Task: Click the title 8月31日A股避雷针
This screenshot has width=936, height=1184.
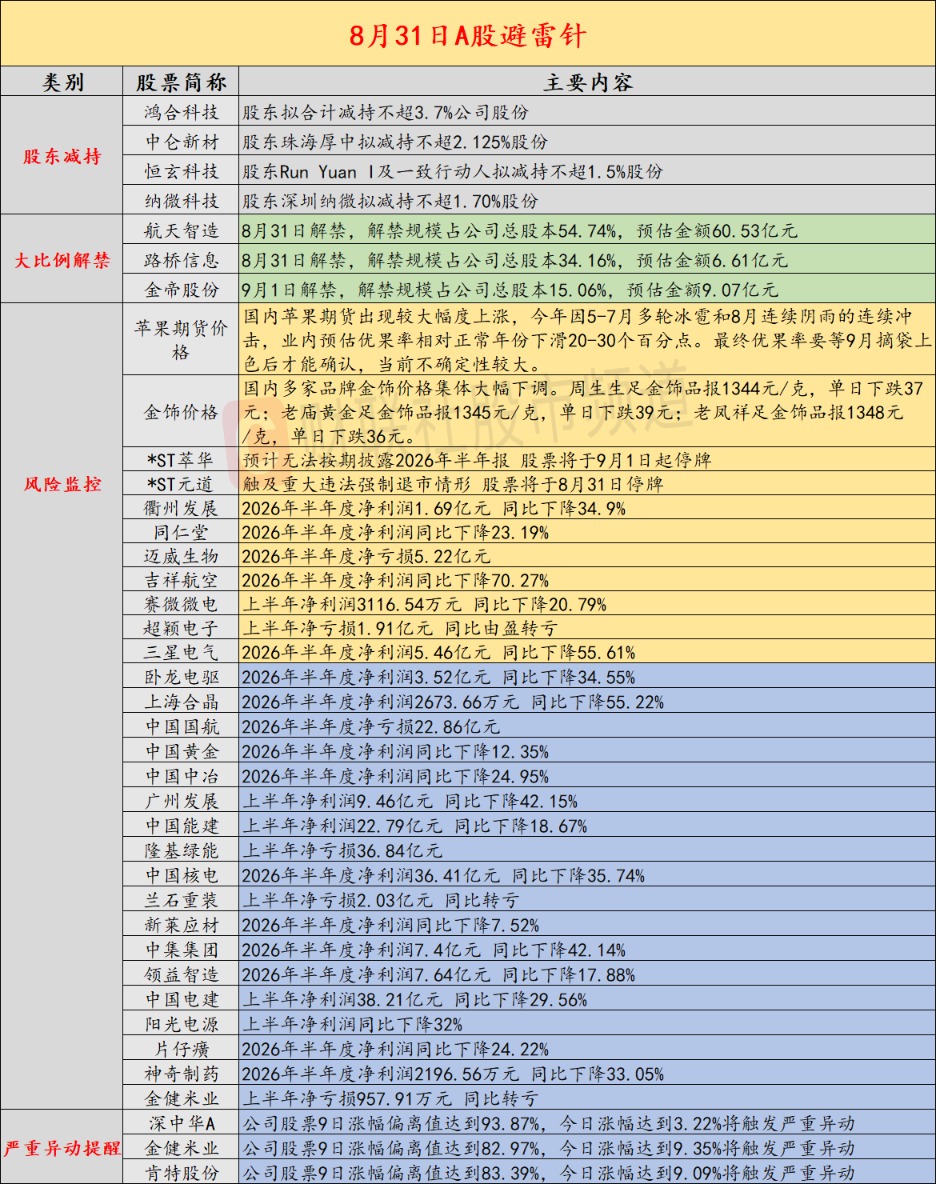Action: [x=468, y=35]
